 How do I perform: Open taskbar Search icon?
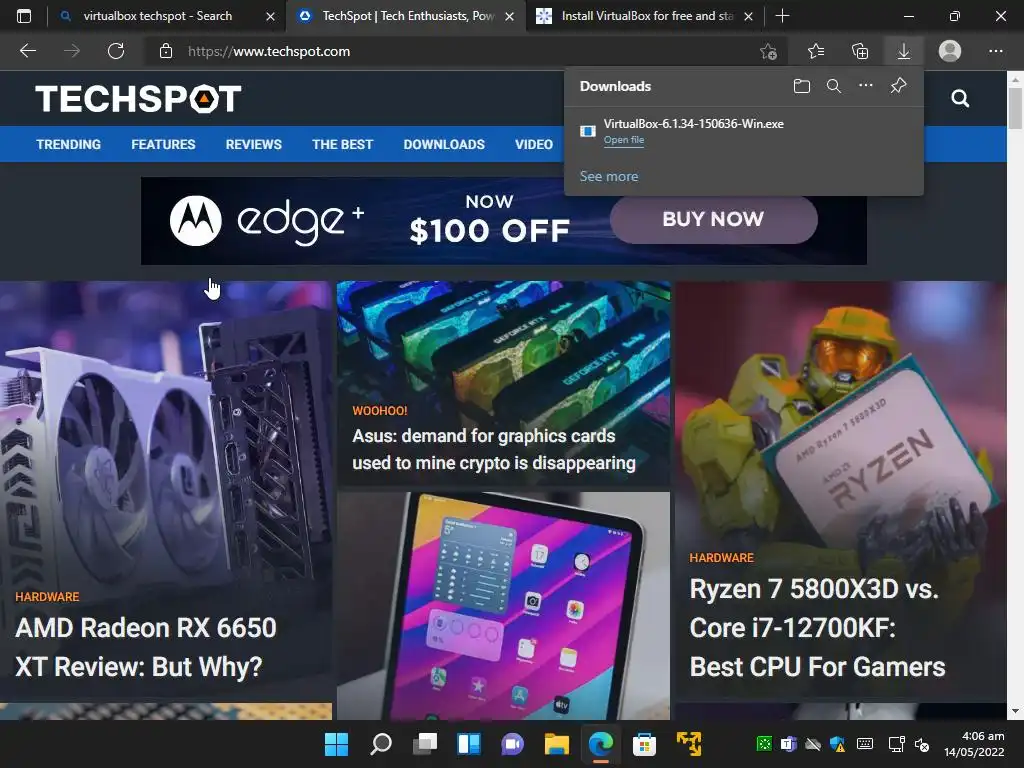click(x=381, y=744)
